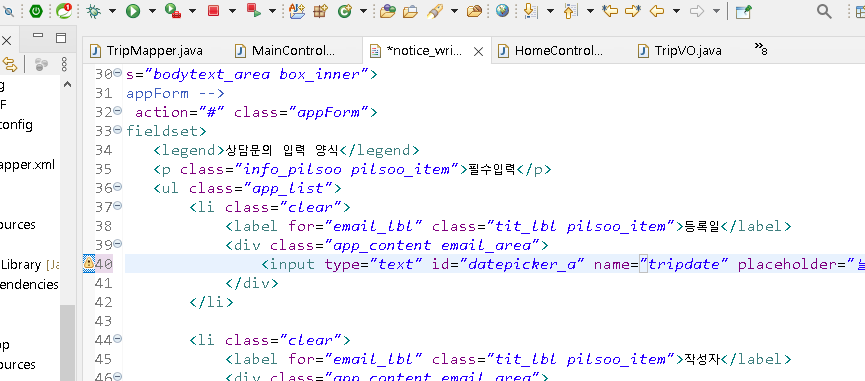Screen dimensions: 865x381
Task: Open the Run configurations dropdown arrow
Action: coord(152,10)
